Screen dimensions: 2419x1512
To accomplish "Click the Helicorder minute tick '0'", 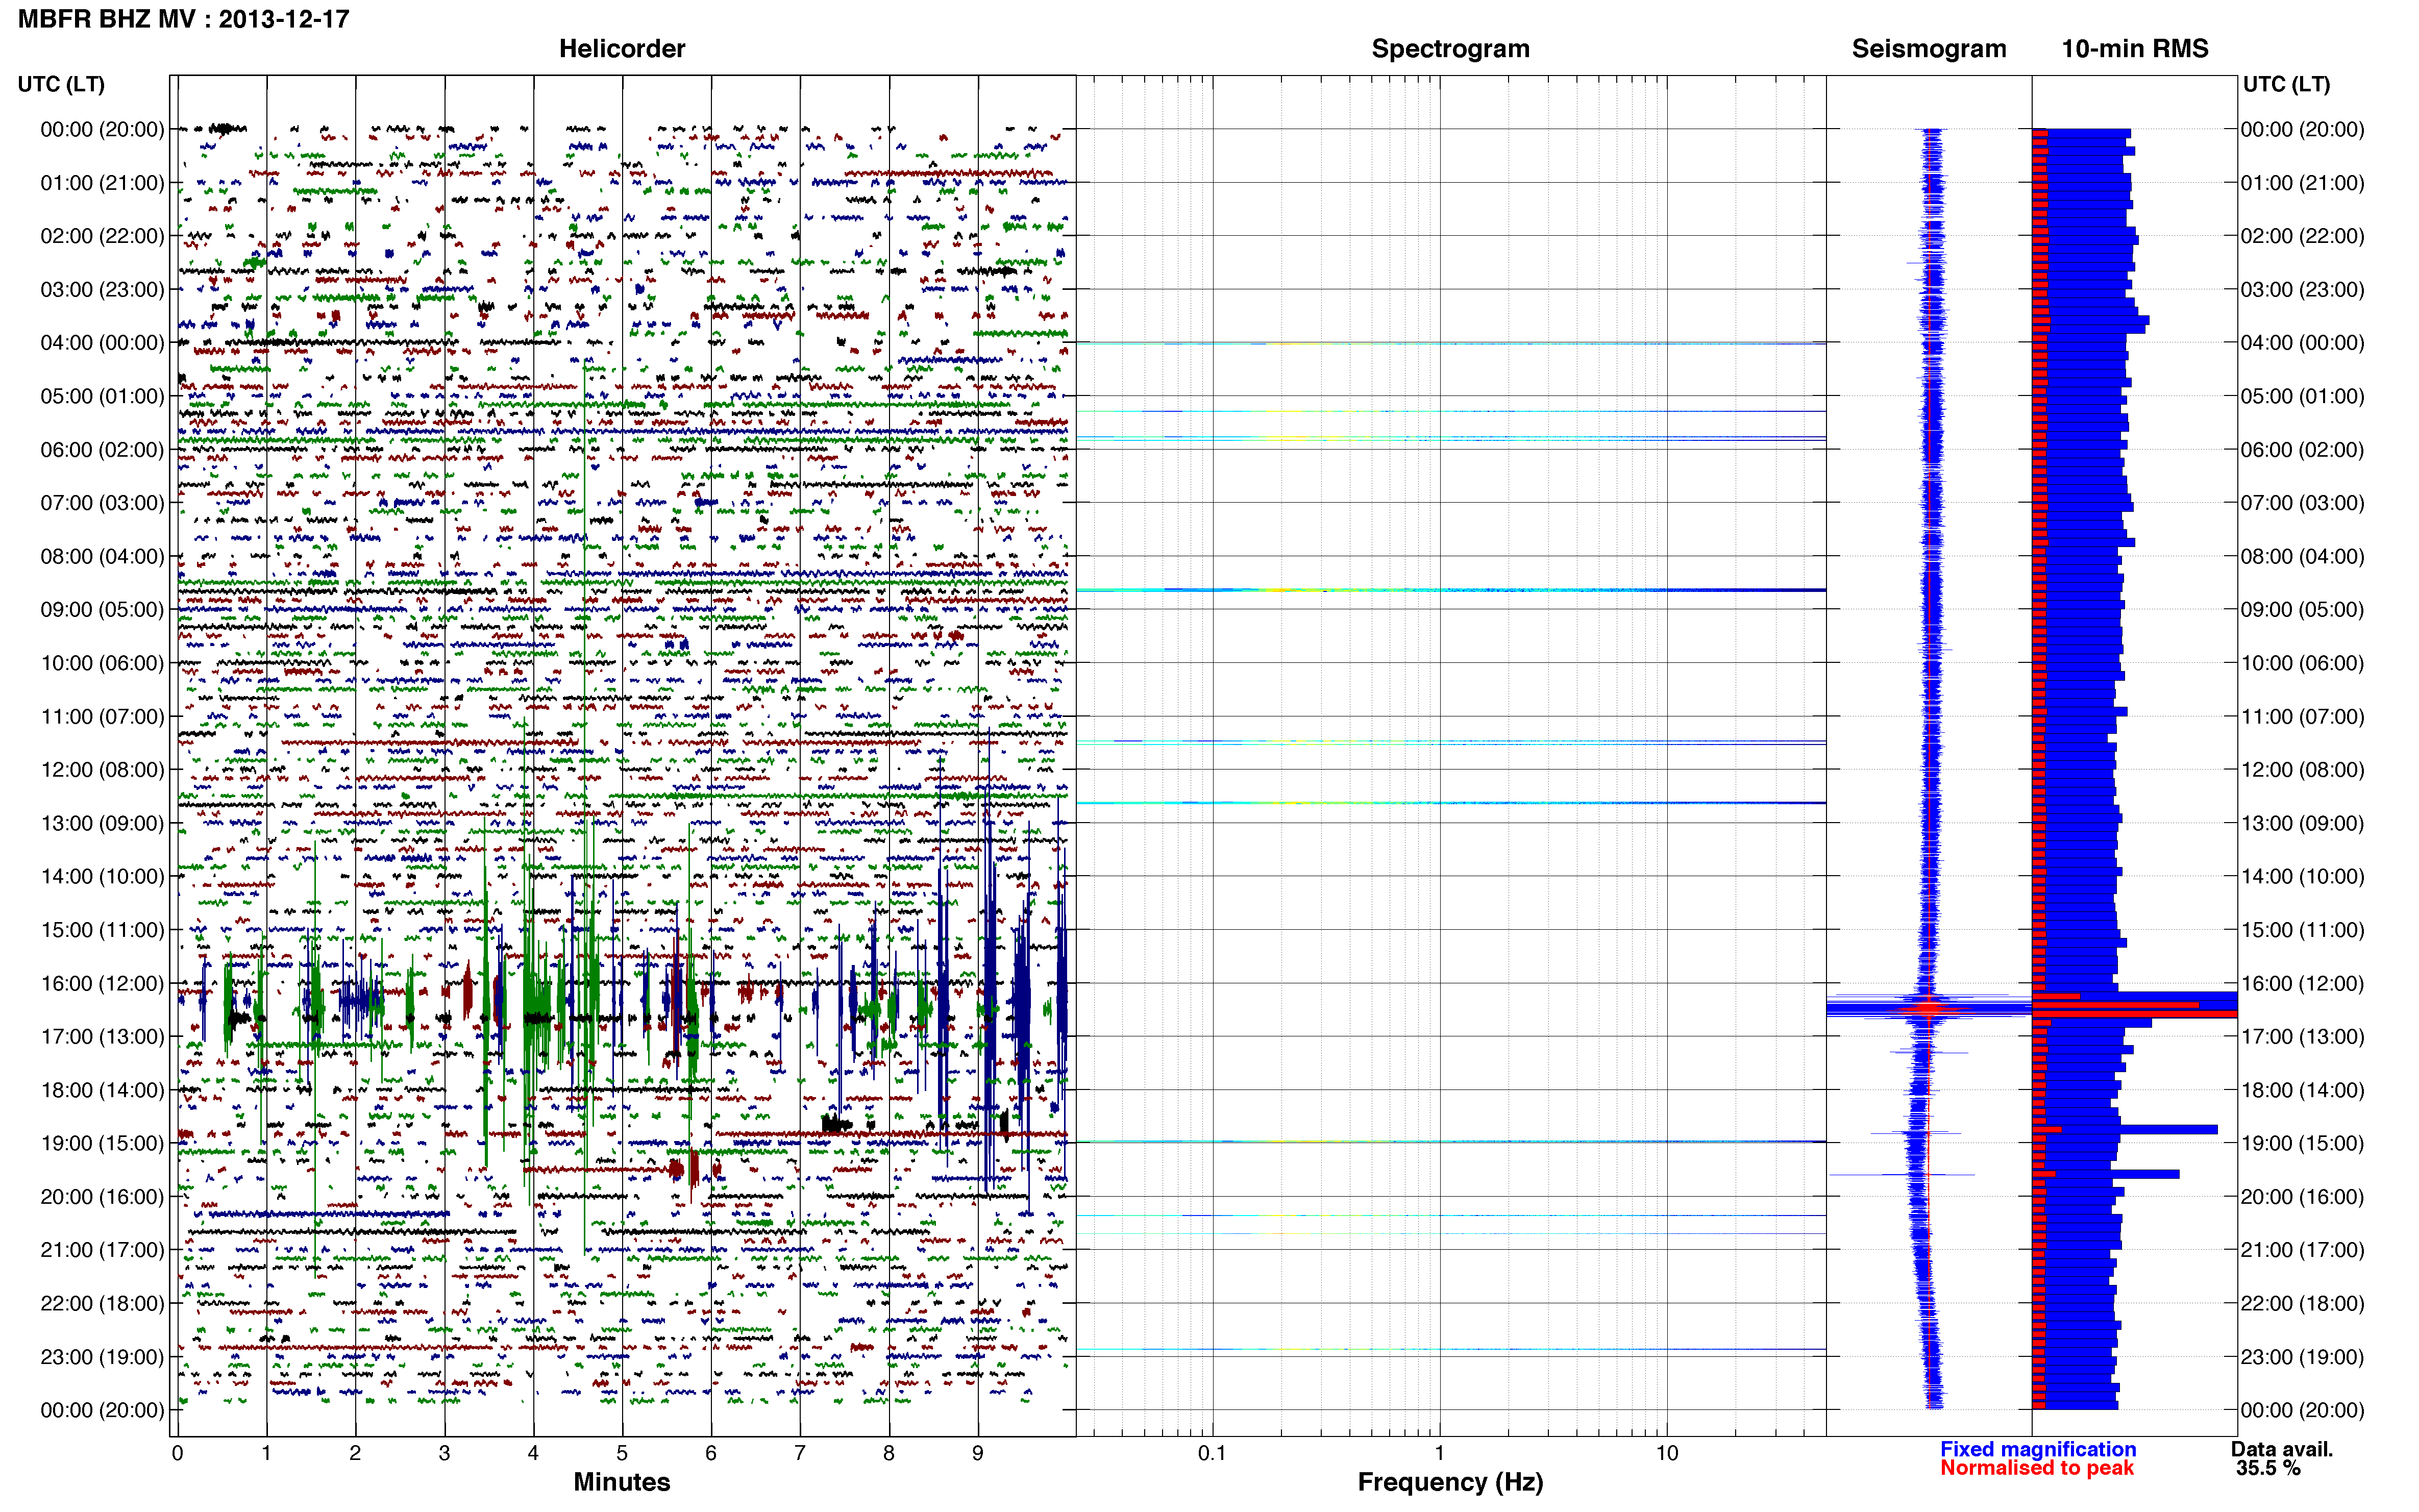I will [177, 1453].
